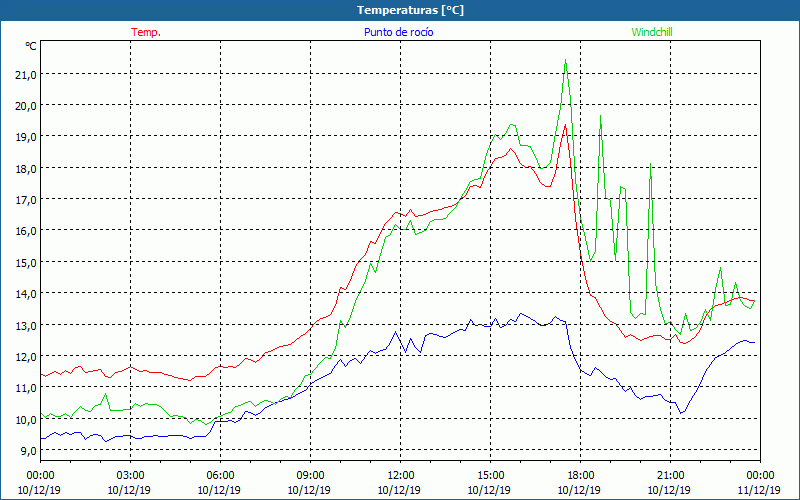Click the 15:00 time axis label
The image size is (800, 500).
coord(490,476)
